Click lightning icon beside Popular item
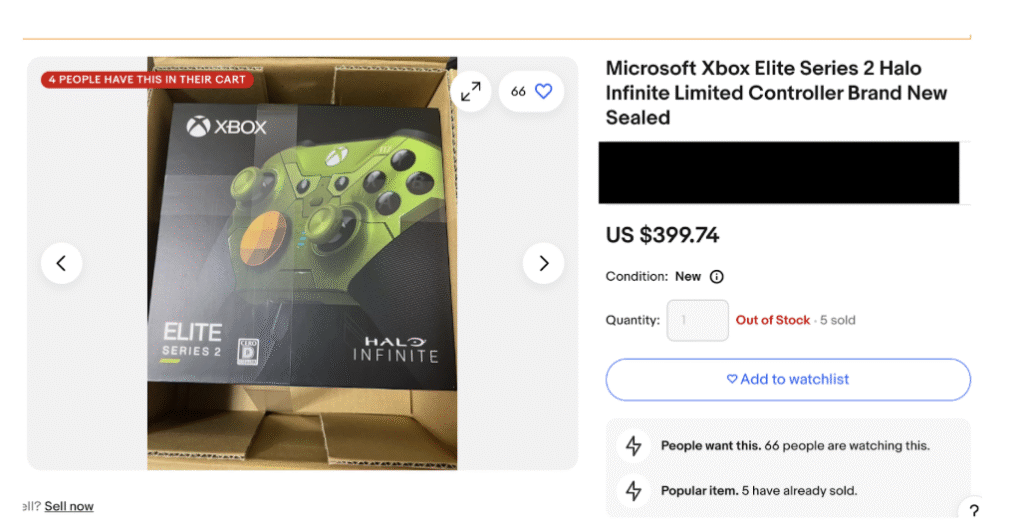1024x528 pixels. [x=633, y=491]
